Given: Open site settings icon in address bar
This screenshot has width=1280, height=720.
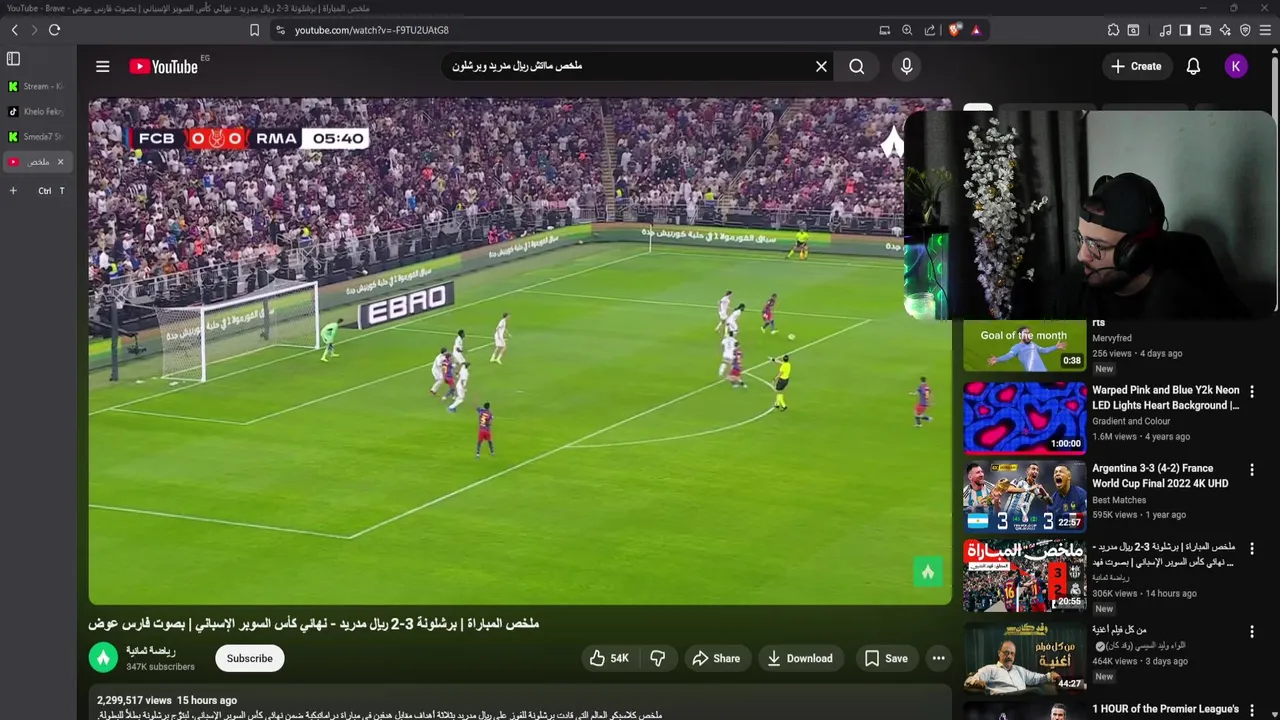Looking at the screenshot, I should pos(280,30).
